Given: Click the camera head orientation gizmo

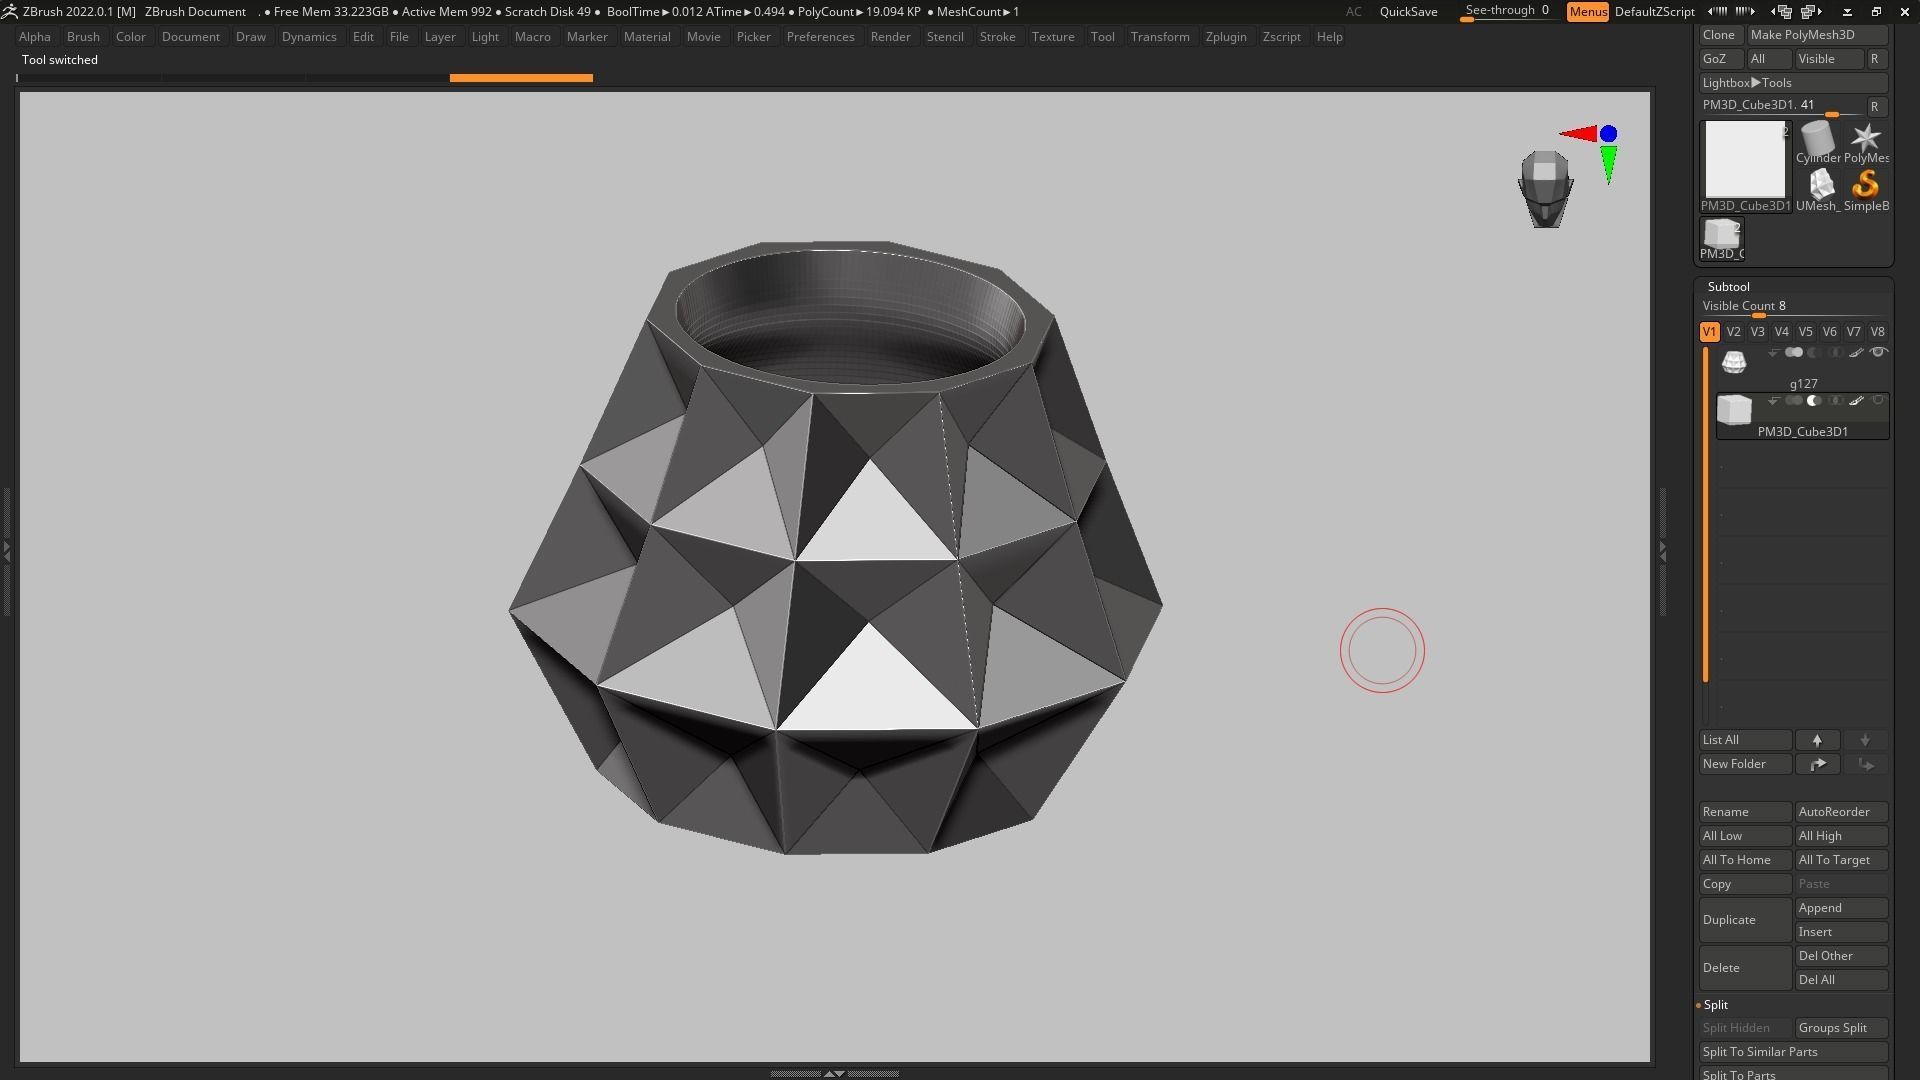Looking at the screenshot, I should (1545, 189).
